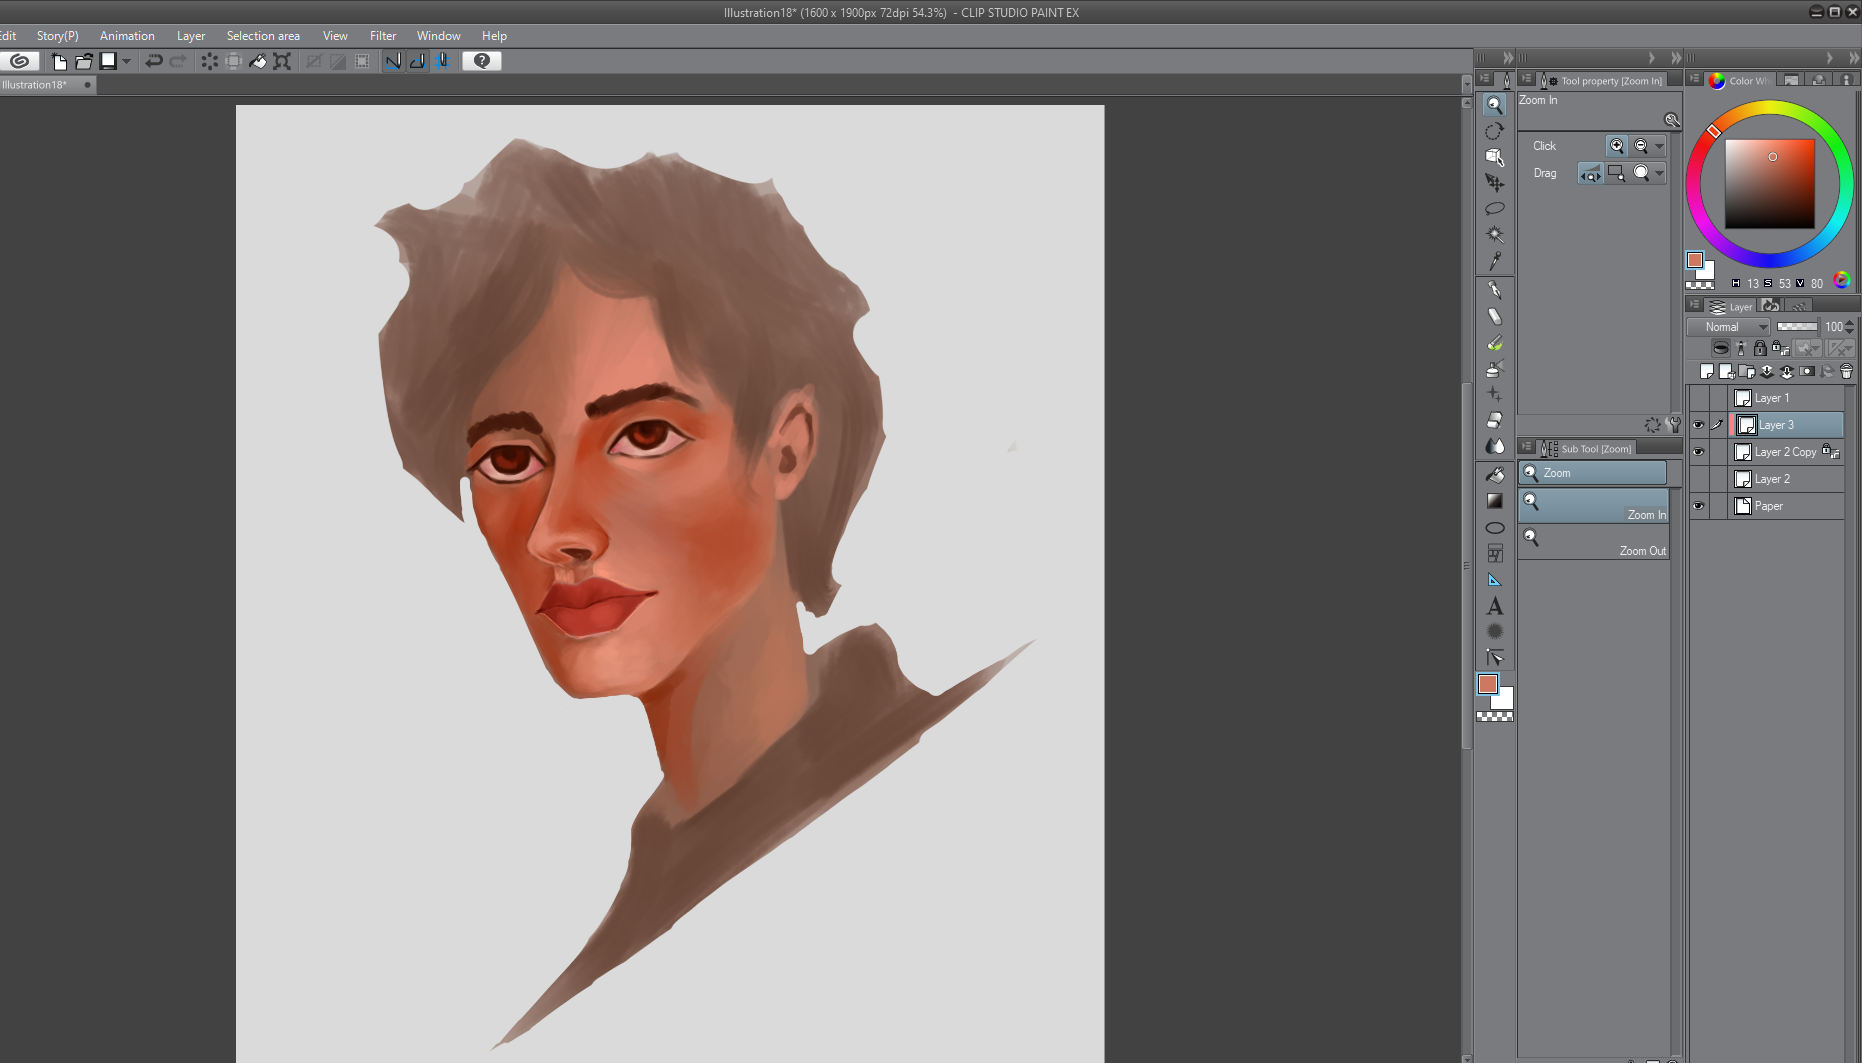
Task: Expand the Drag zoom options arrow
Action: [x=1660, y=173]
